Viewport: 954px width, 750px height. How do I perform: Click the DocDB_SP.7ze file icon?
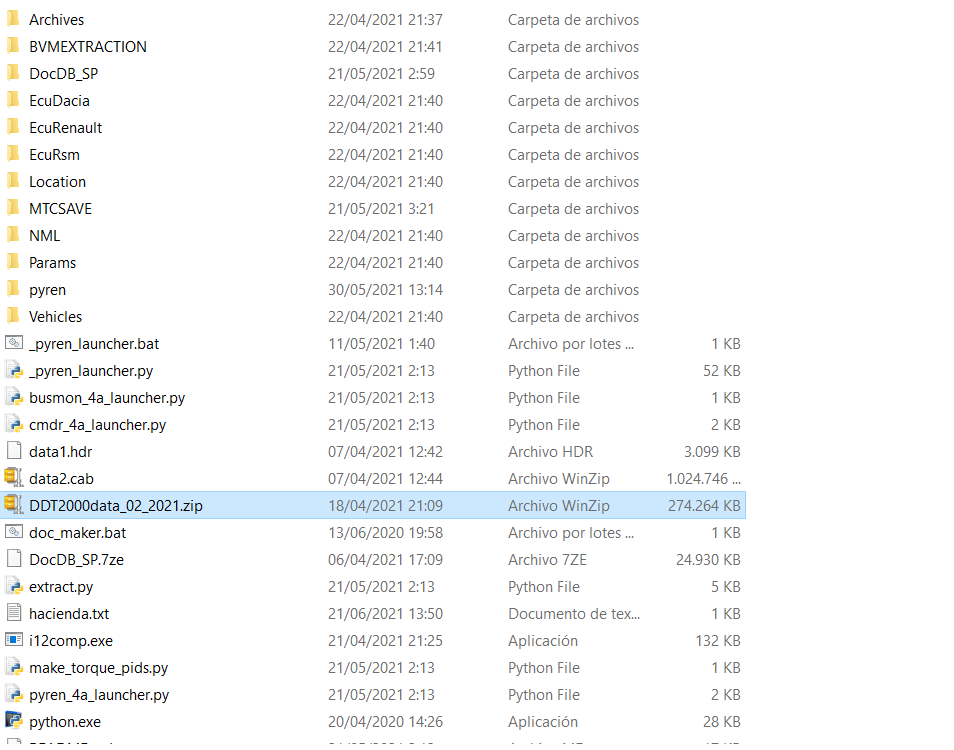[x=14, y=559]
